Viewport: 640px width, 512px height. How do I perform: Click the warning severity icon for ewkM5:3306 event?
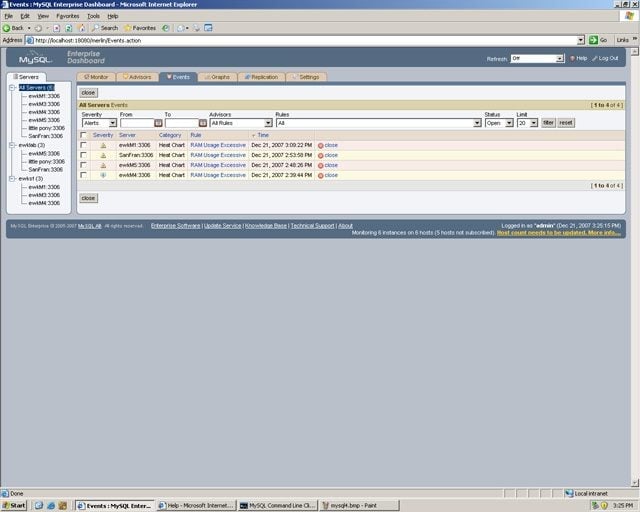pyautogui.click(x=103, y=165)
